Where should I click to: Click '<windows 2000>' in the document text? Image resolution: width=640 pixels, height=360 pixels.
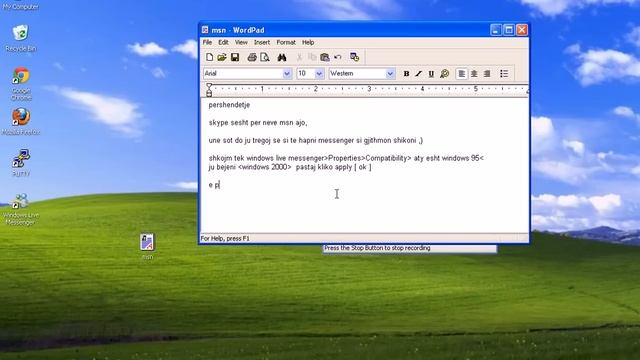264,167
